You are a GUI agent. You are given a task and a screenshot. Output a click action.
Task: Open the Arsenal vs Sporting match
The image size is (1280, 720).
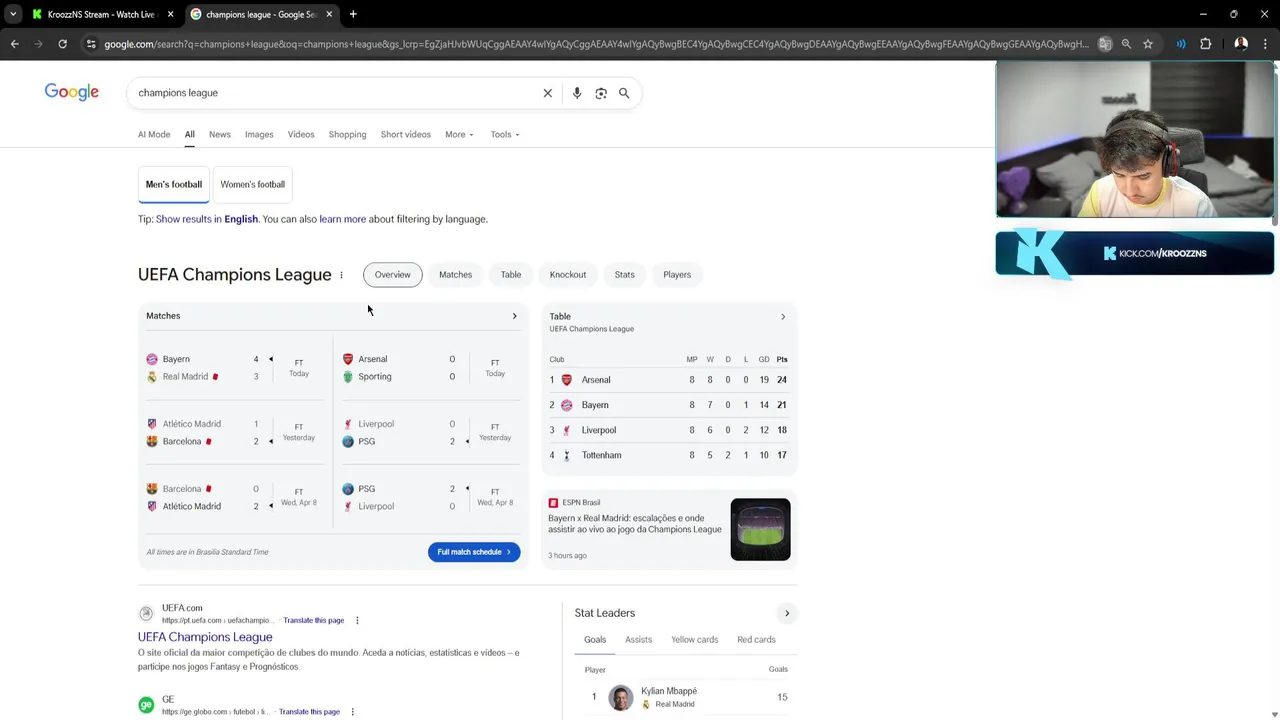(x=430, y=368)
